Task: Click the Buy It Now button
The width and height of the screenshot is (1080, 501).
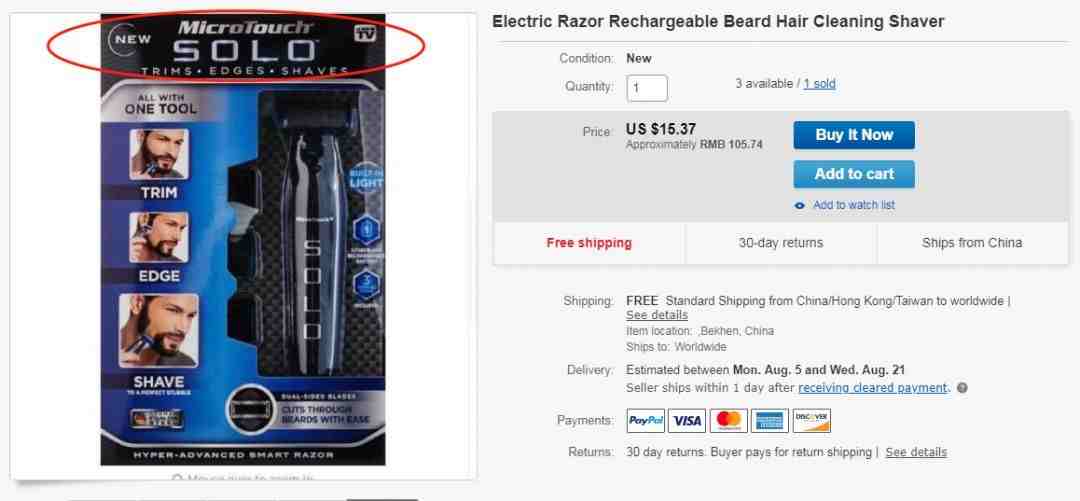Action: [854, 135]
